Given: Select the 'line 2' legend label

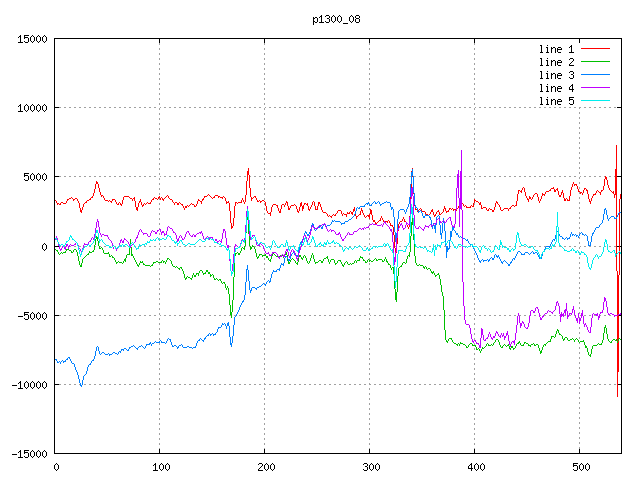Looking at the screenshot, I should [x=556, y=62].
